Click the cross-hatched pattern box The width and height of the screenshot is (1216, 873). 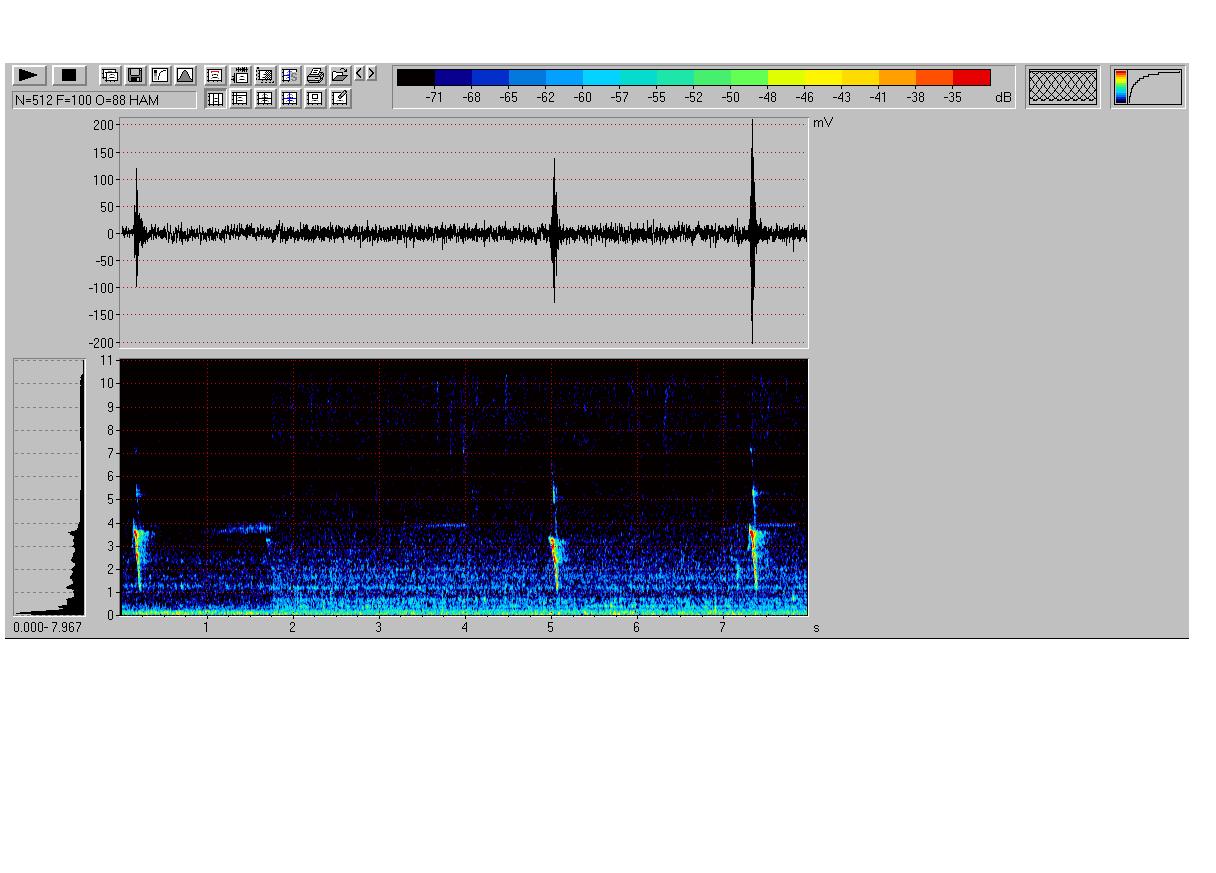(x=1062, y=87)
